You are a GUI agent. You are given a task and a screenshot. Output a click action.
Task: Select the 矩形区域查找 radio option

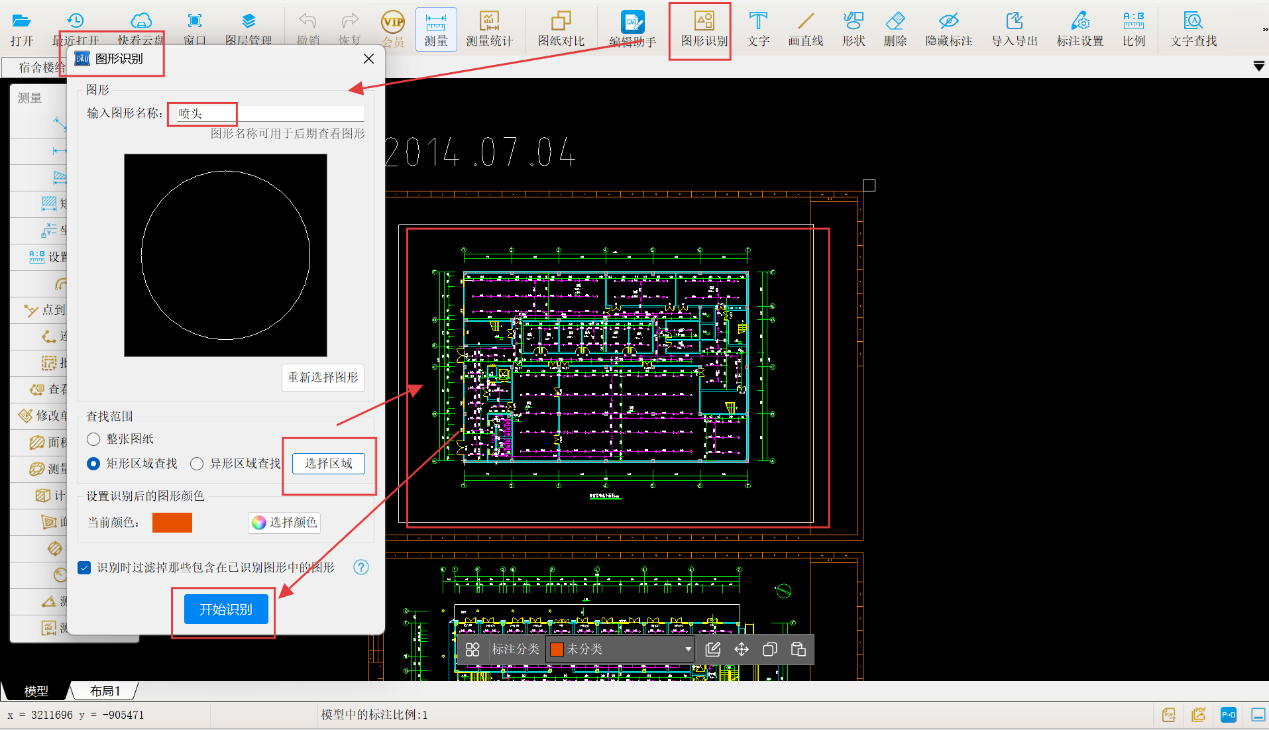tap(94, 464)
